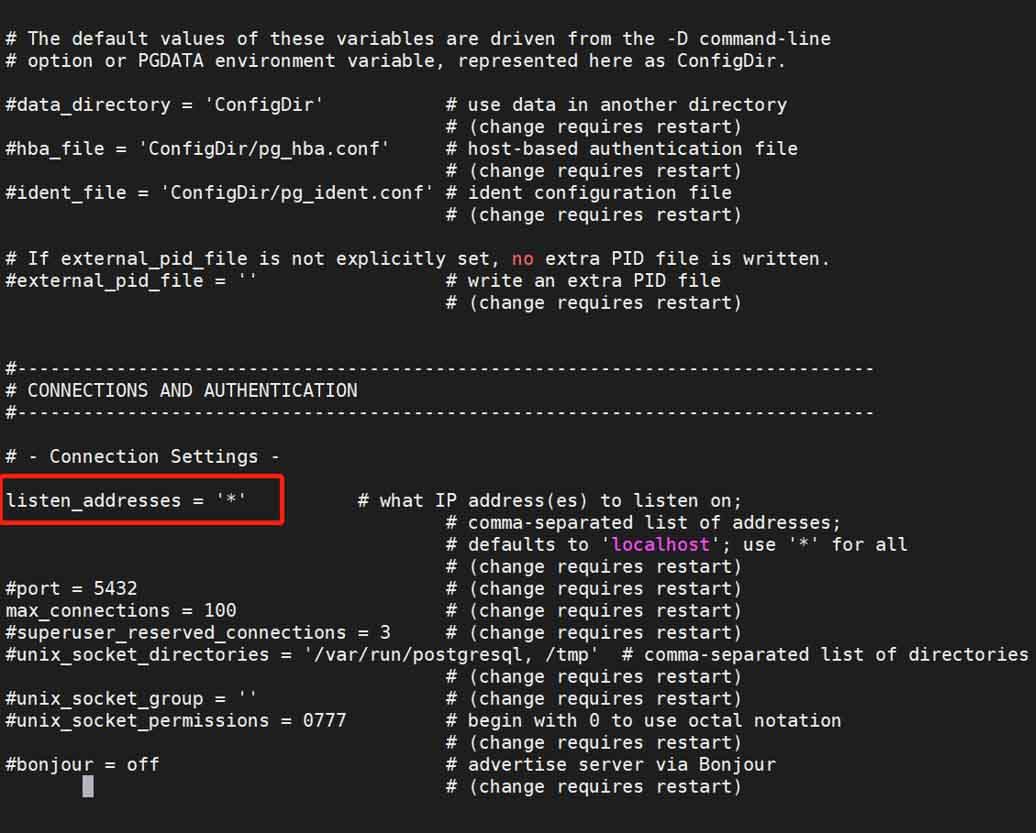Click the max_connections = 100 setting

[121, 610]
